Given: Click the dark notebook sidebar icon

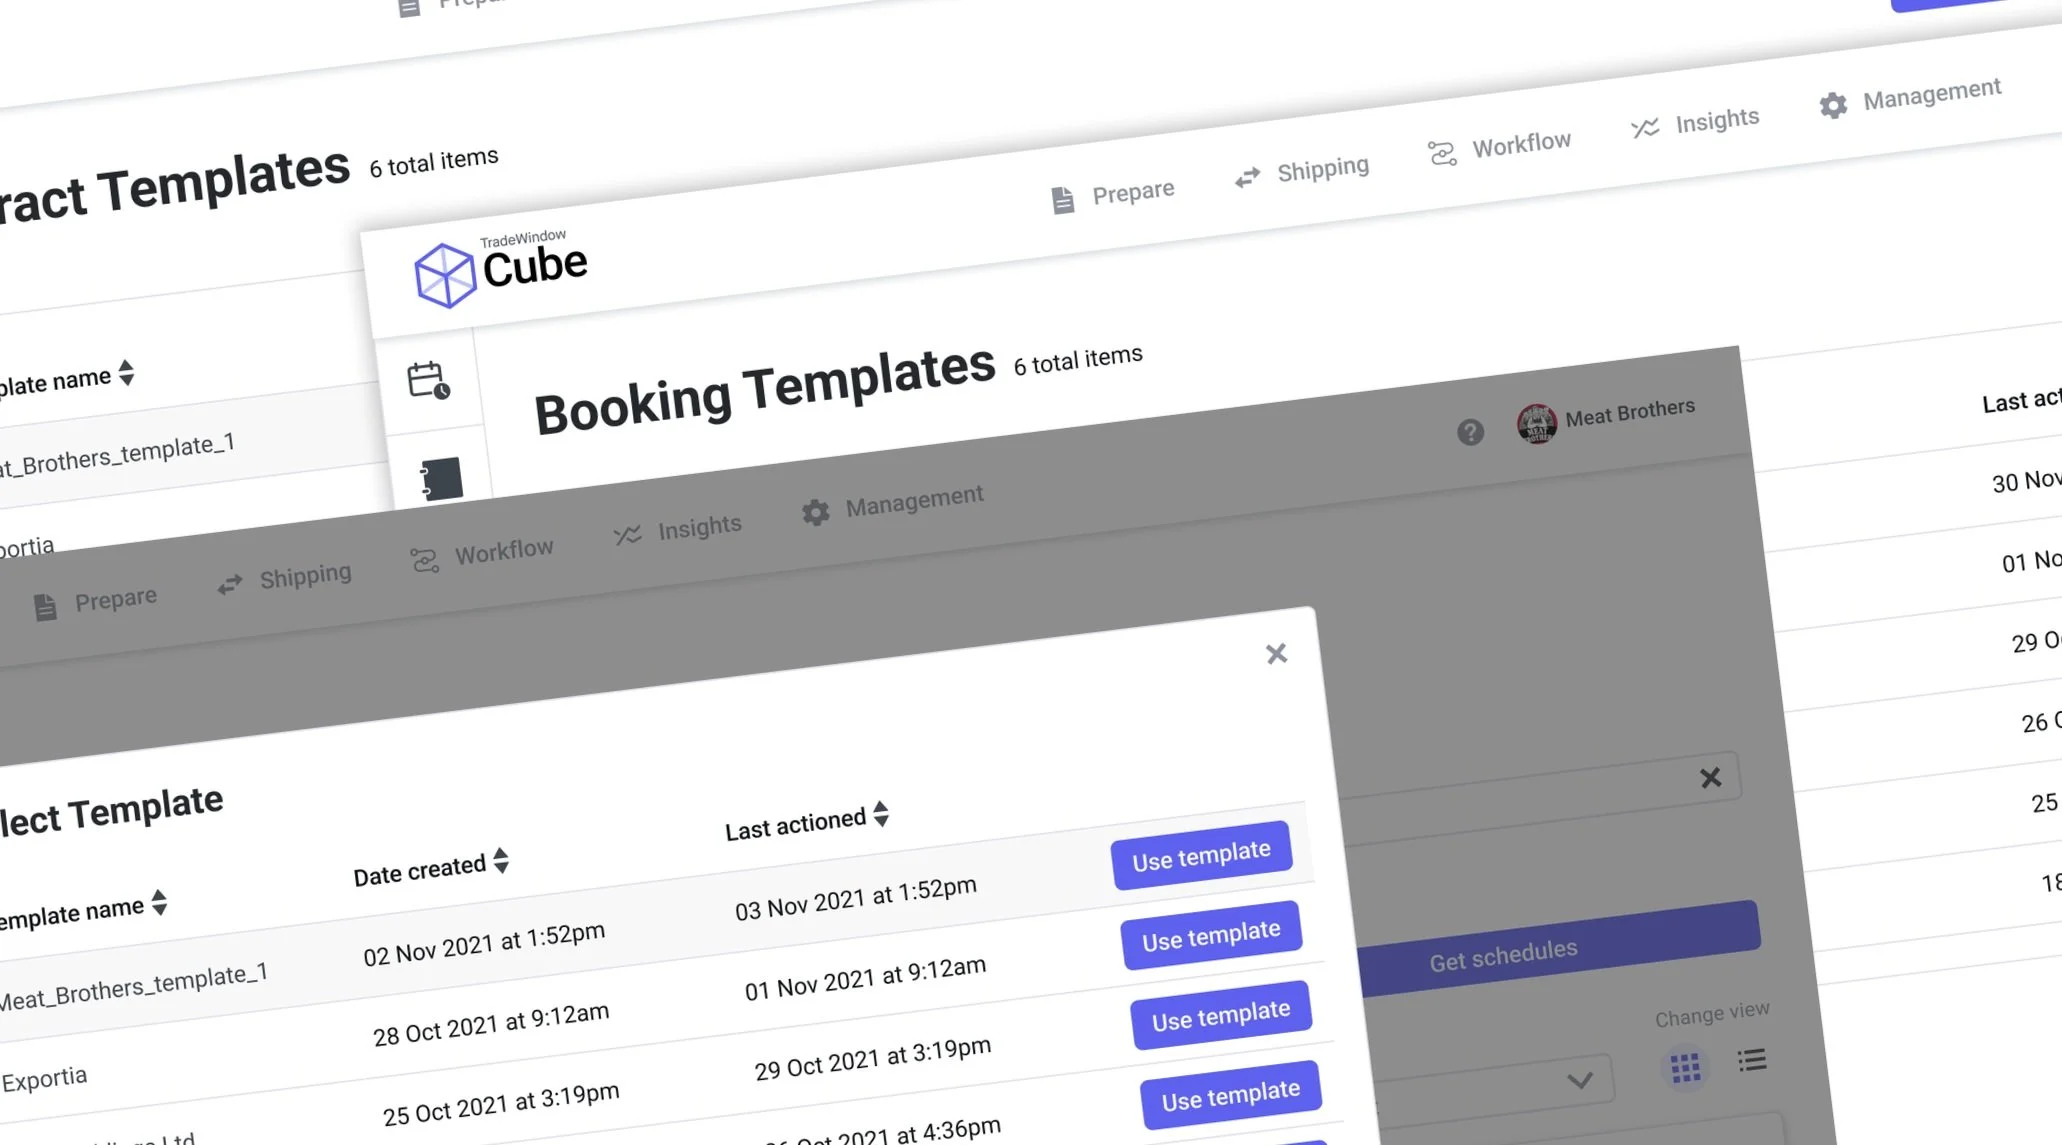Looking at the screenshot, I should pos(441,479).
